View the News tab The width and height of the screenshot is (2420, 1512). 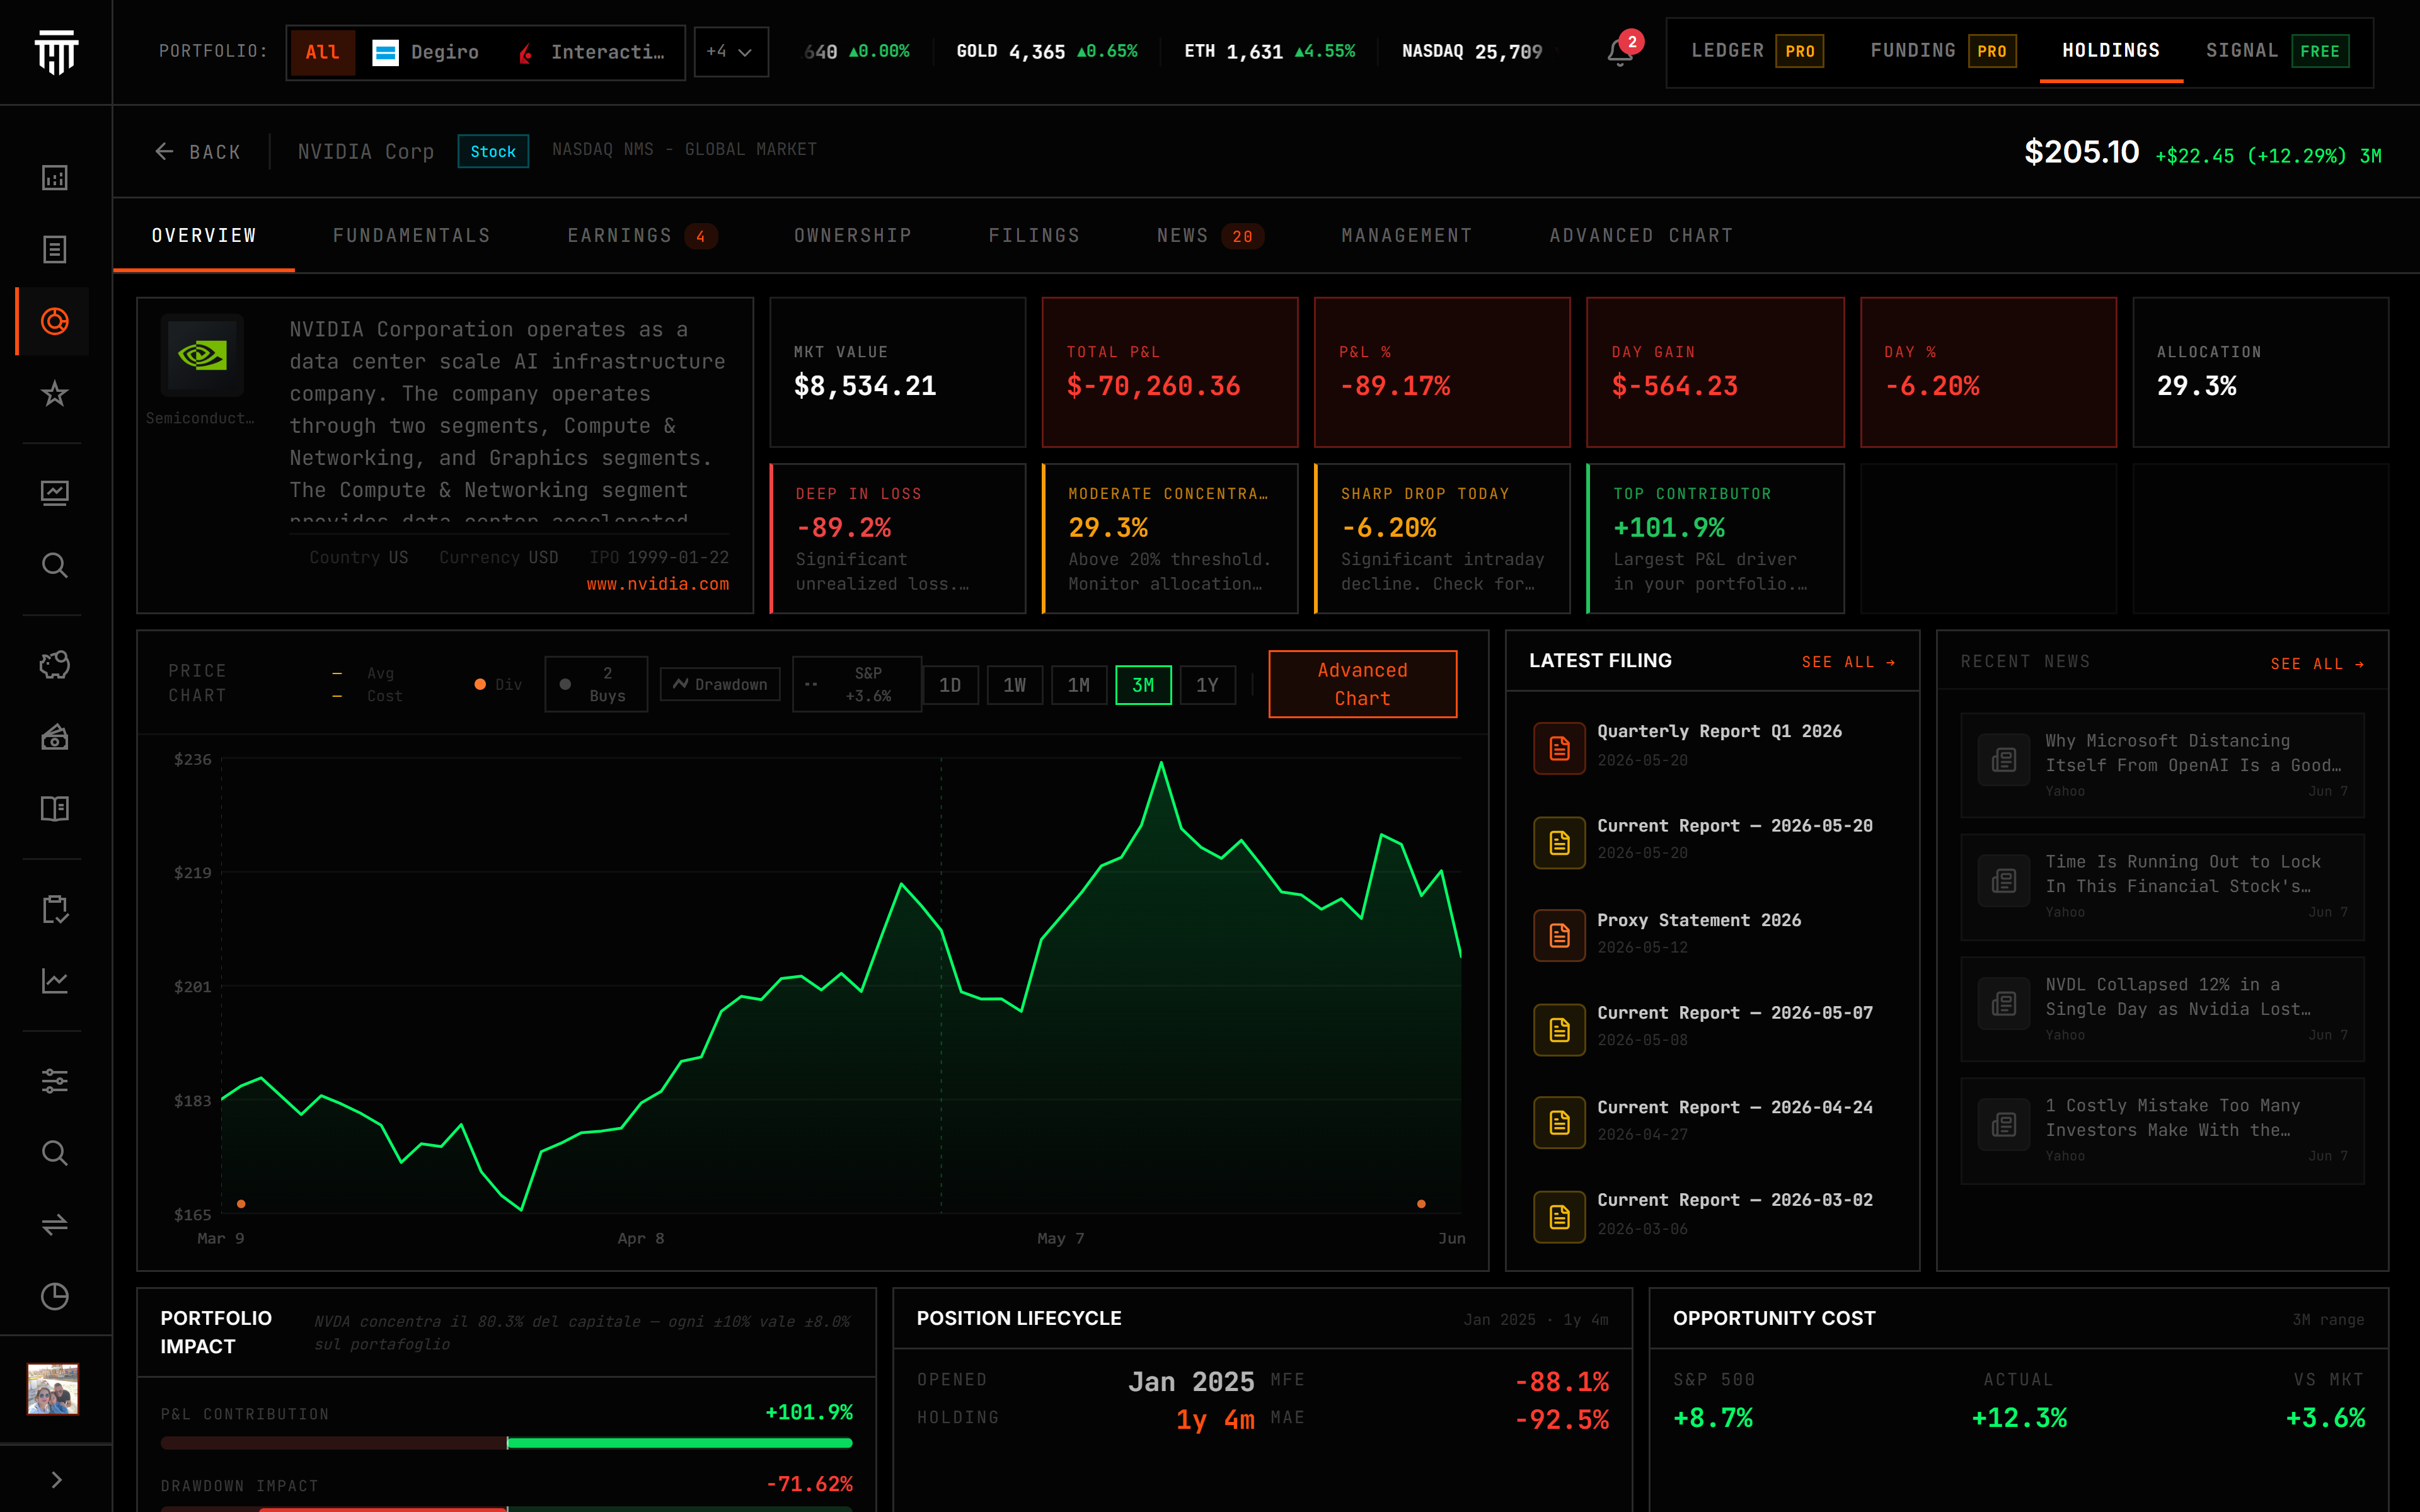point(1210,236)
